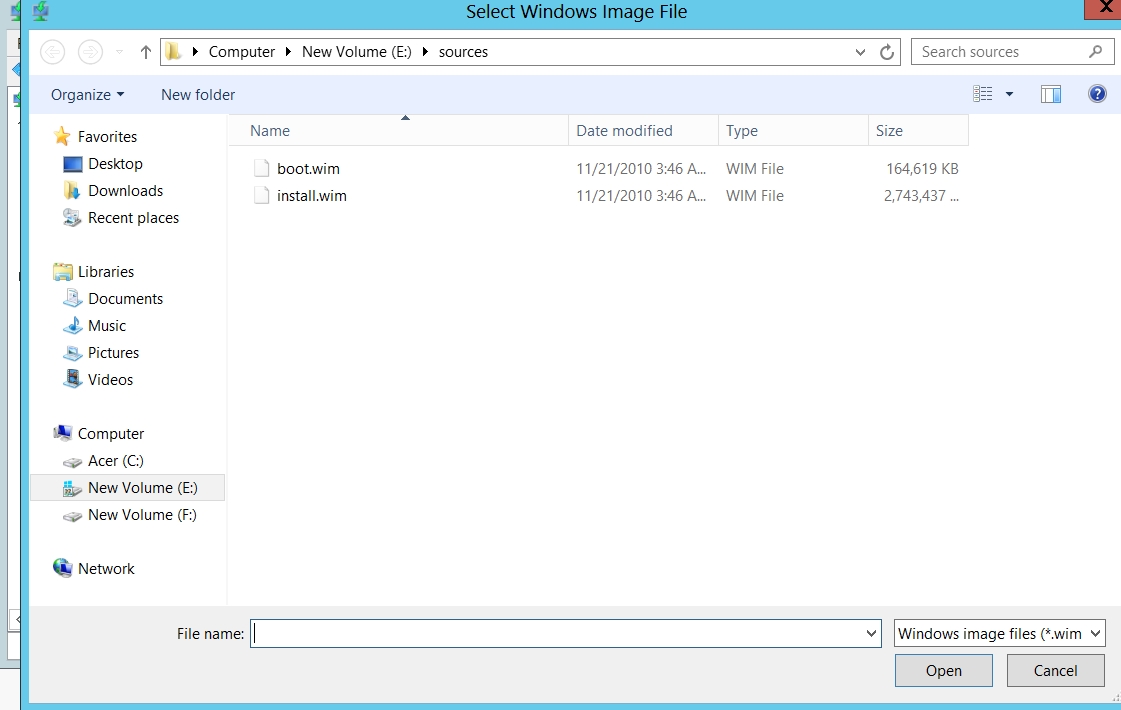Click the Pictures library icon

tap(72, 352)
